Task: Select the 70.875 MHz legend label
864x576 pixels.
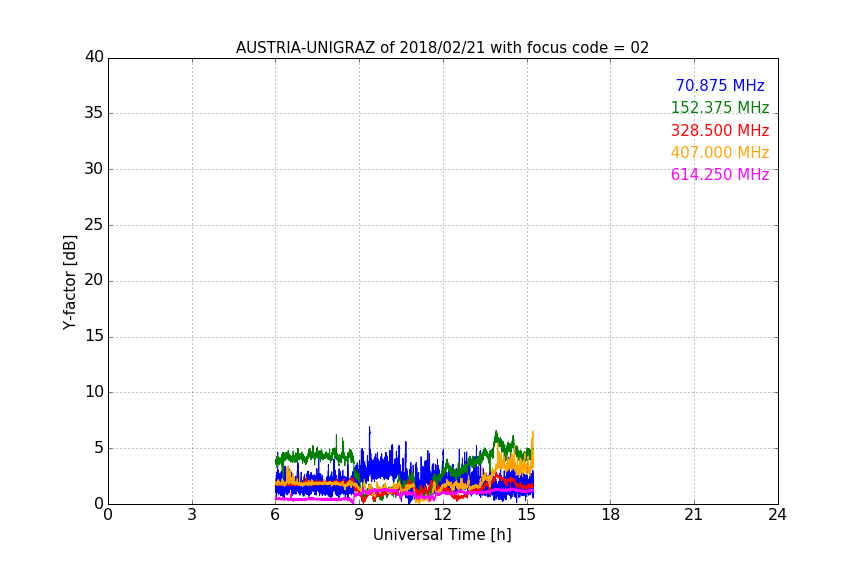Action: [720, 85]
